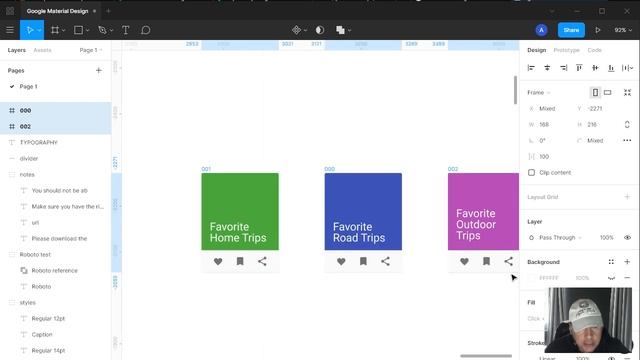Viewport: 640px width, 360px height.
Task: Select the Frame tool
Action: point(55,30)
